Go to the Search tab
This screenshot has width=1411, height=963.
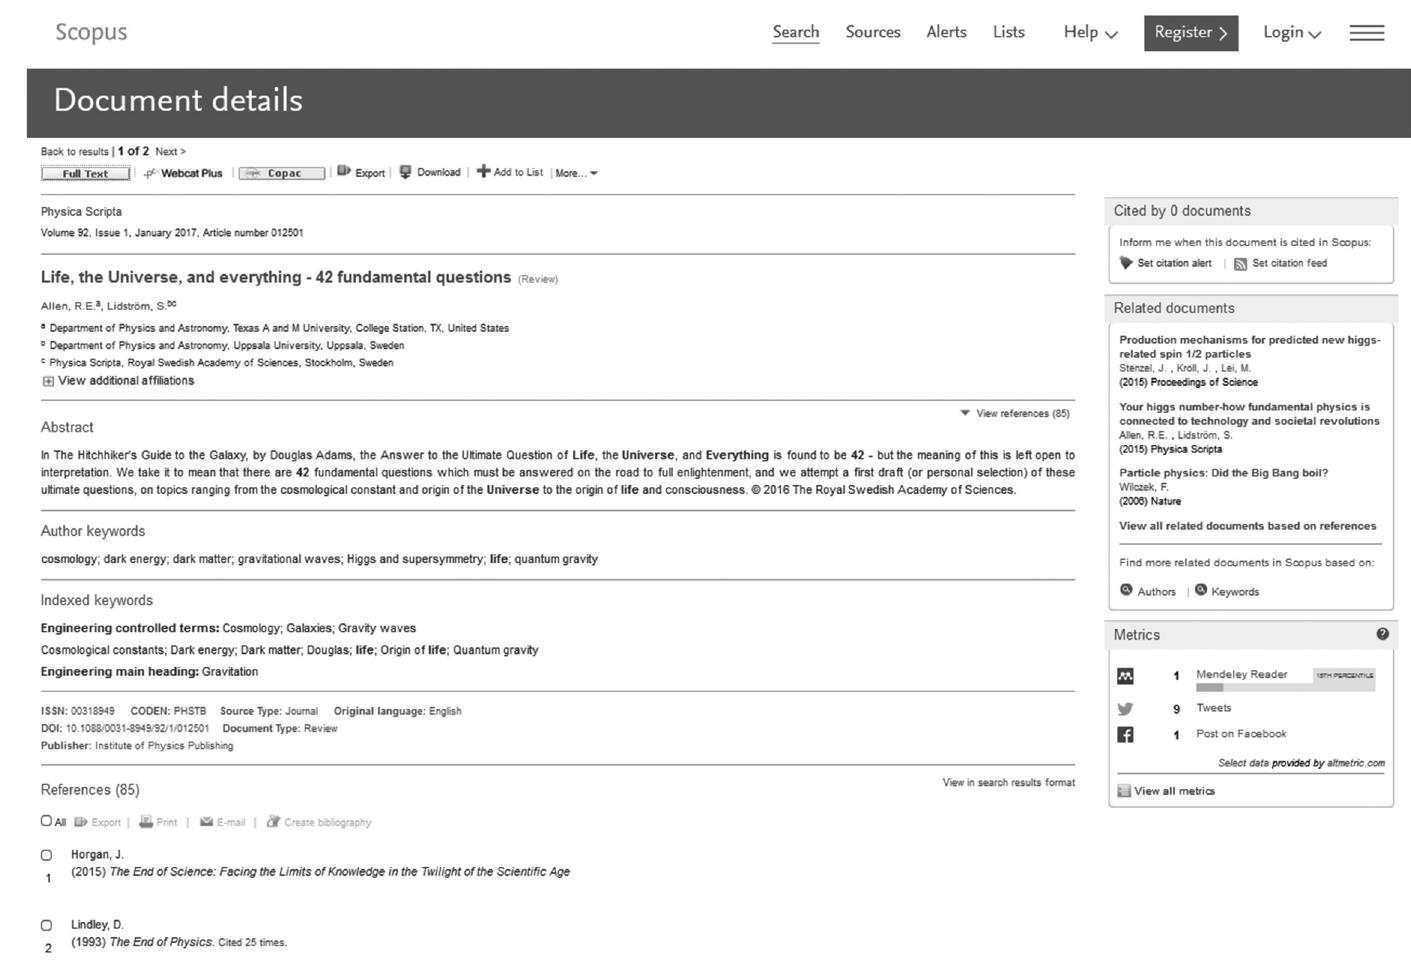pyautogui.click(x=796, y=32)
